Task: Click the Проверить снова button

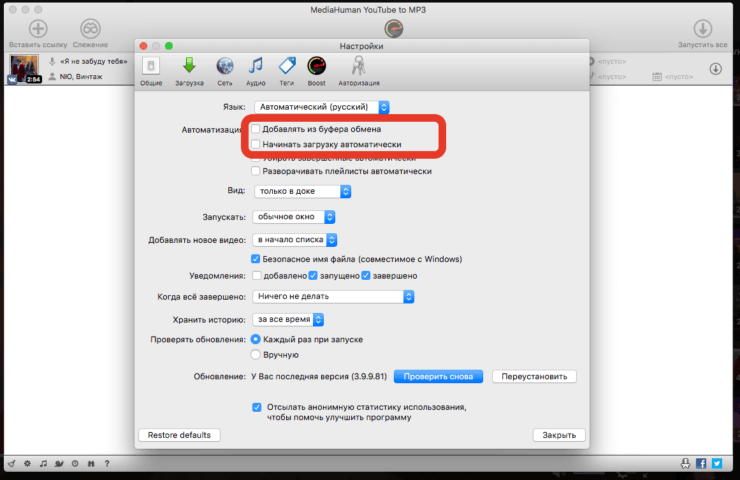Action: [x=438, y=376]
